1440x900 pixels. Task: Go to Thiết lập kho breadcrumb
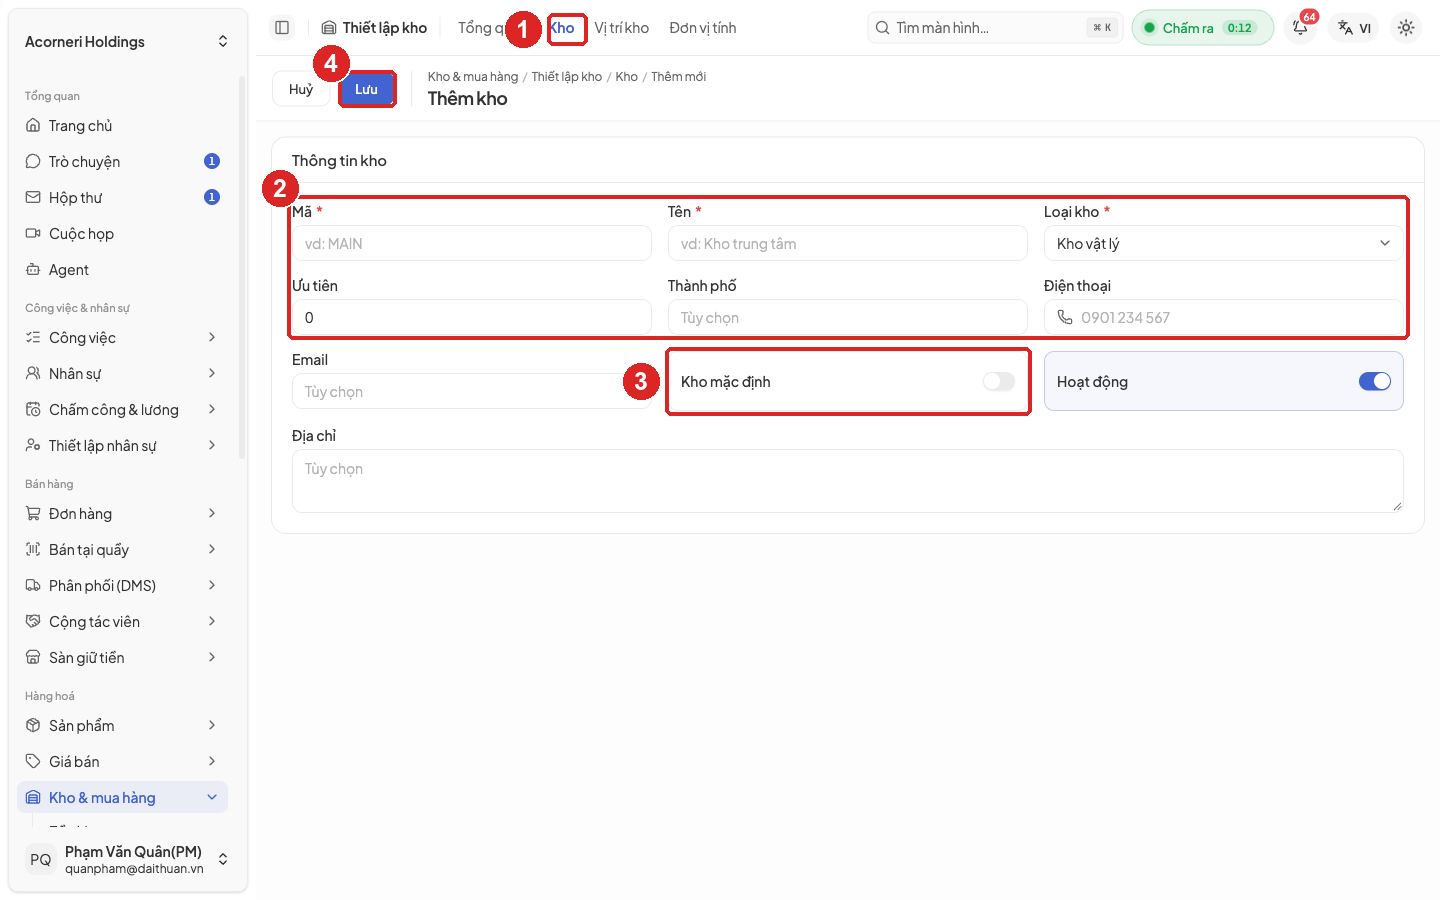coord(567,77)
